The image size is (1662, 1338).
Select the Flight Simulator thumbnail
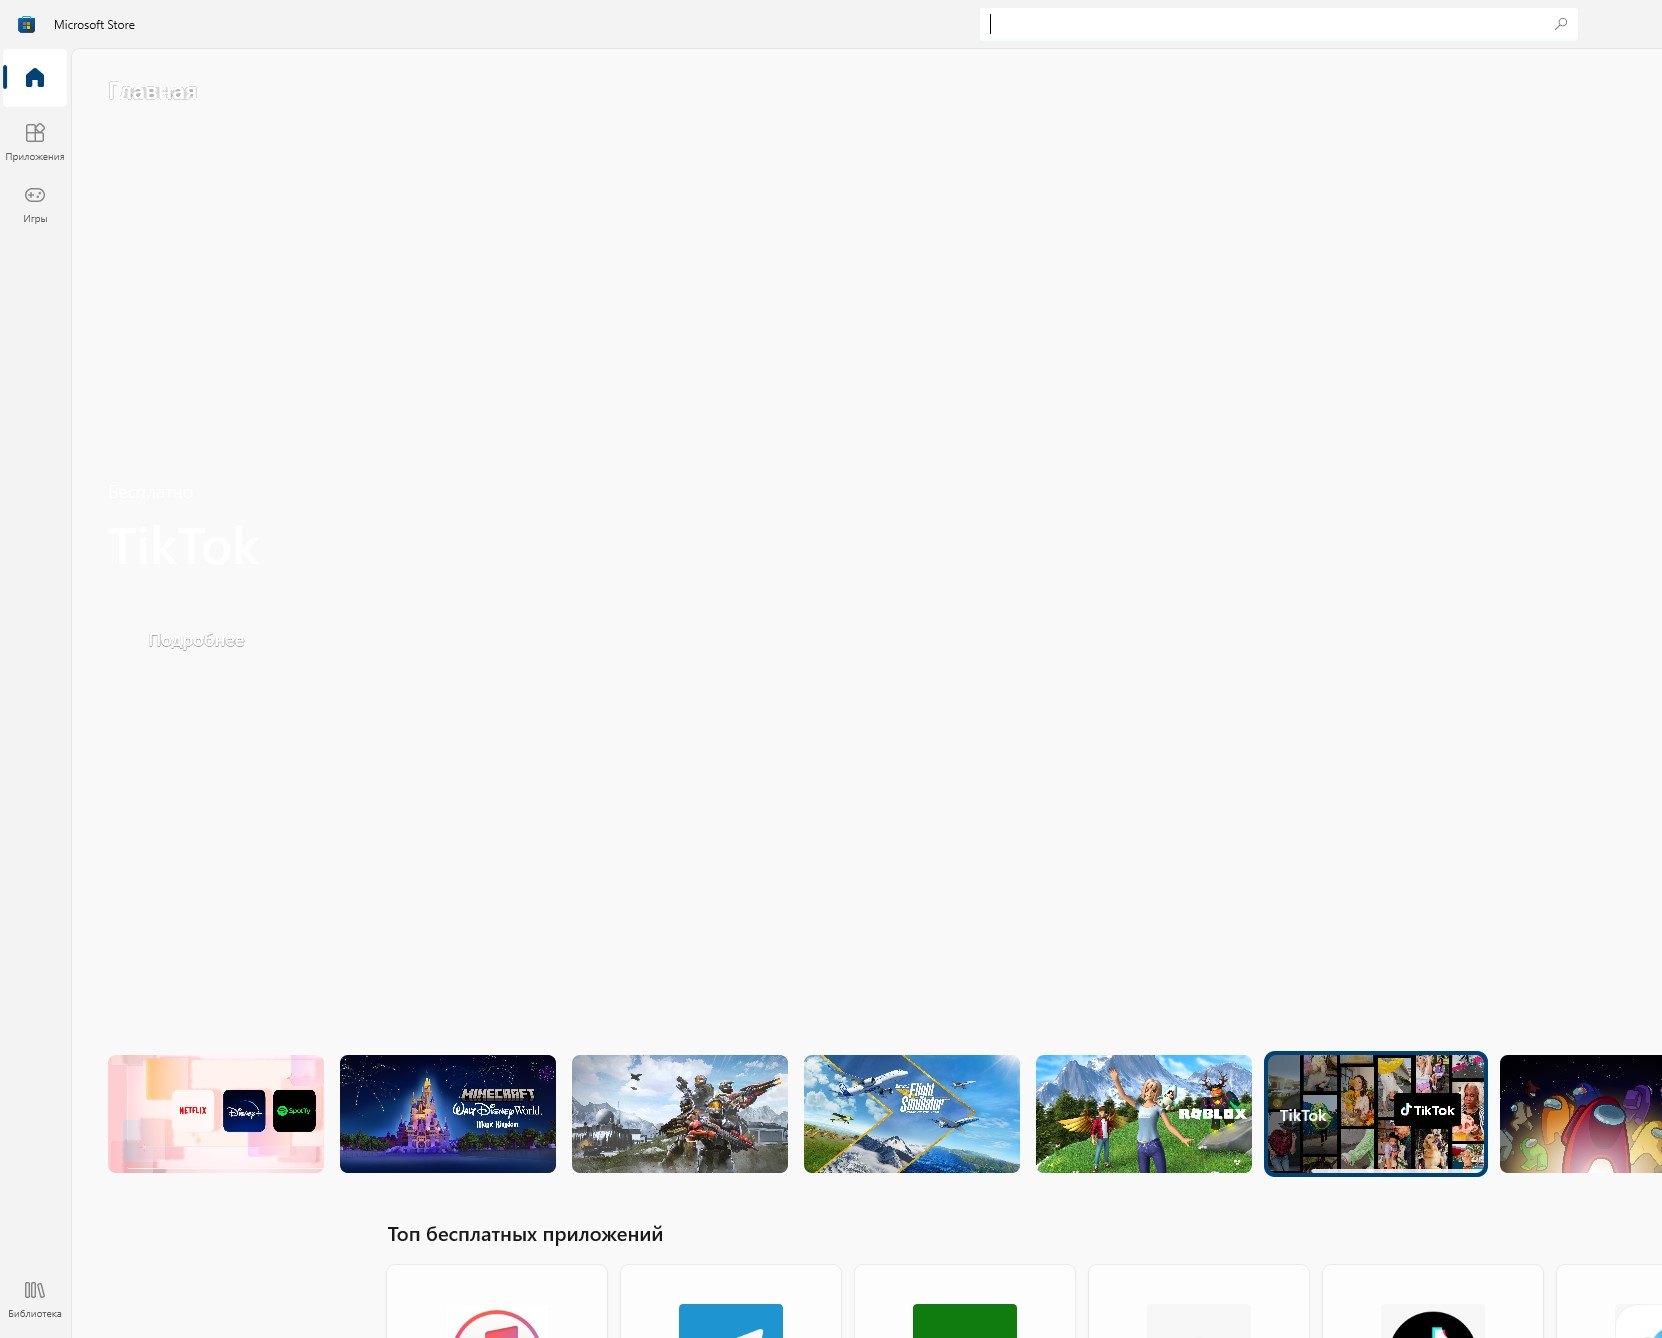click(912, 1114)
